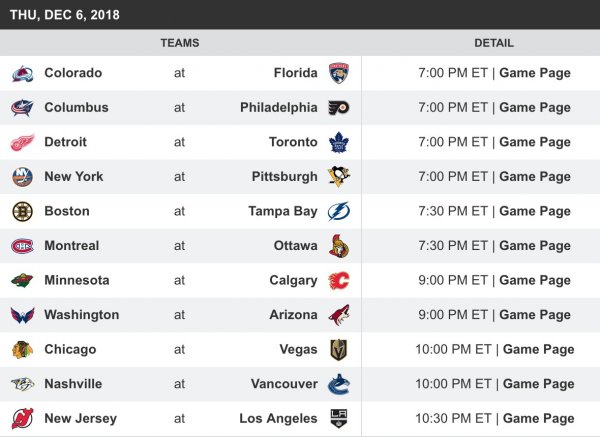Viewport: 600px width, 437px height.
Task: Click the Calgary Flames logo
Action: (x=339, y=280)
